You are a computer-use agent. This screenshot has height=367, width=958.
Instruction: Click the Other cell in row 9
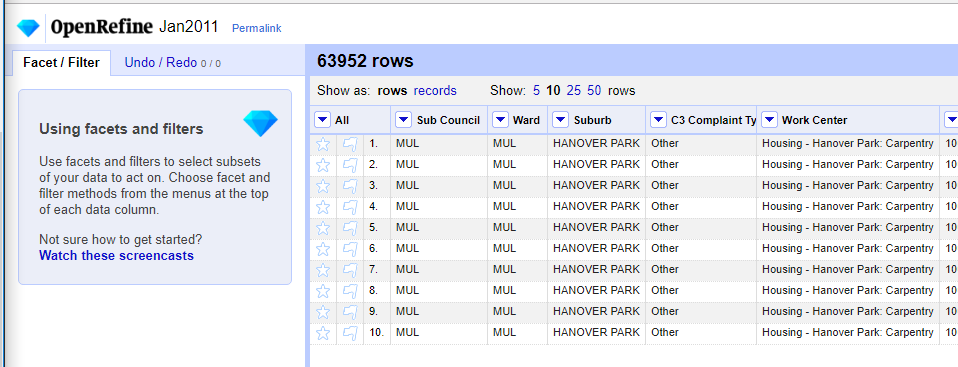pos(701,311)
